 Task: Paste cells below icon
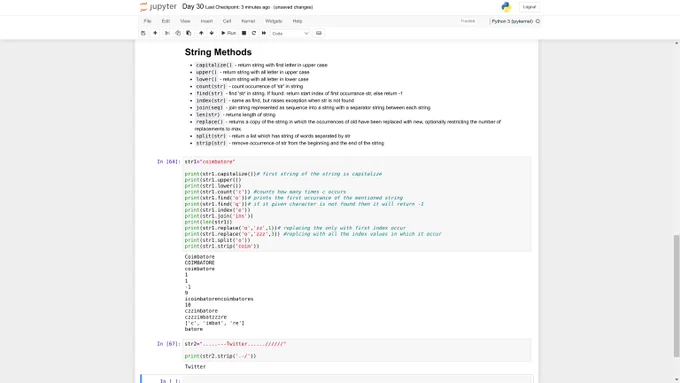(189, 33)
